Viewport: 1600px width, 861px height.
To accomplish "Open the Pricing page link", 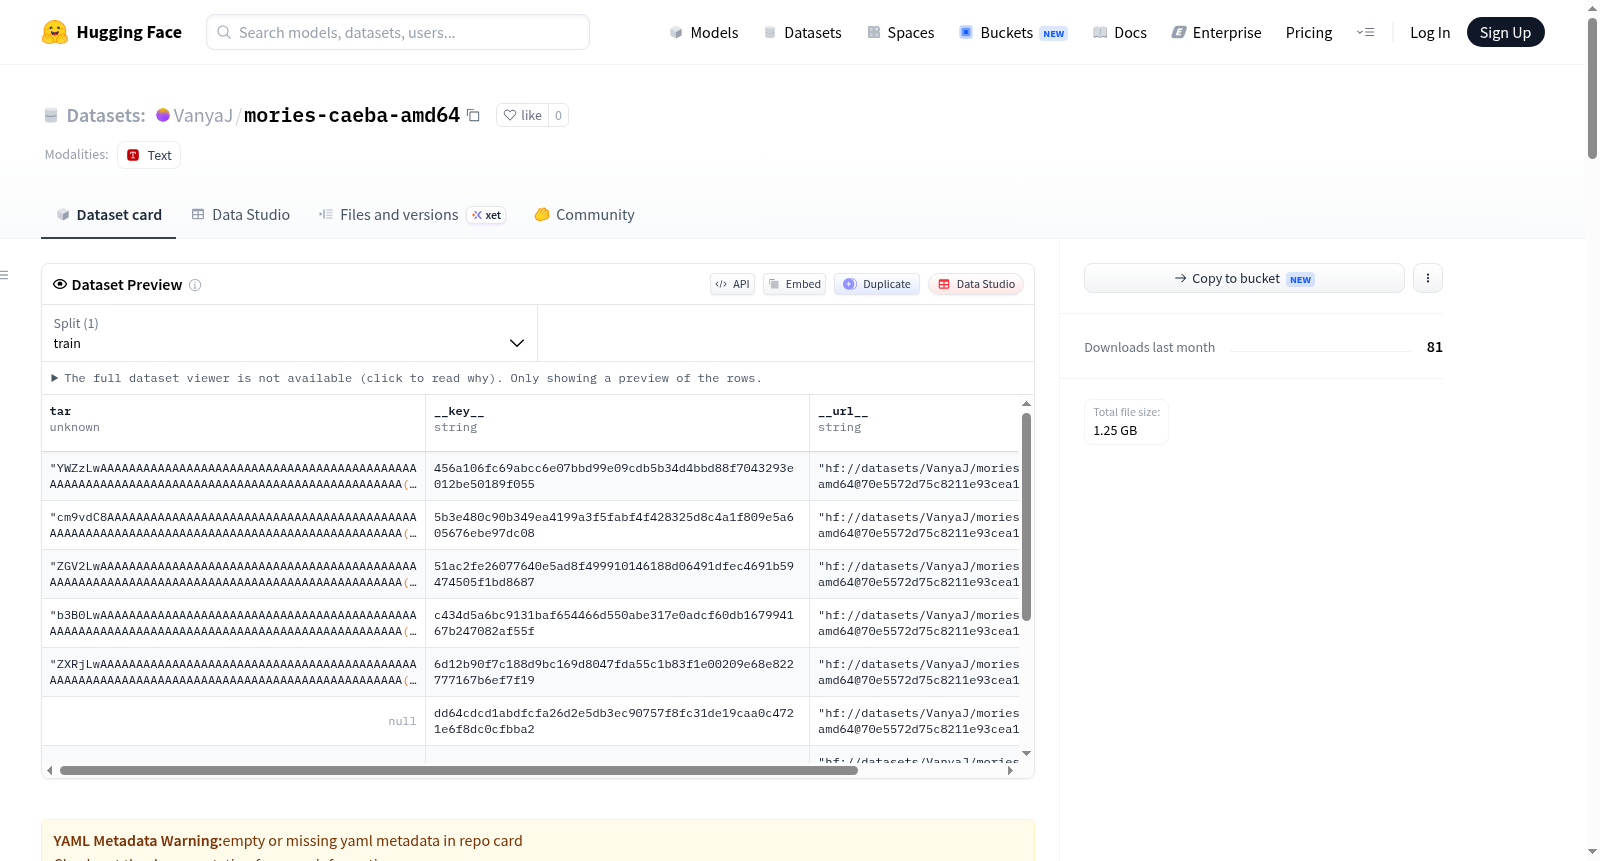I will click(1309, 32).
